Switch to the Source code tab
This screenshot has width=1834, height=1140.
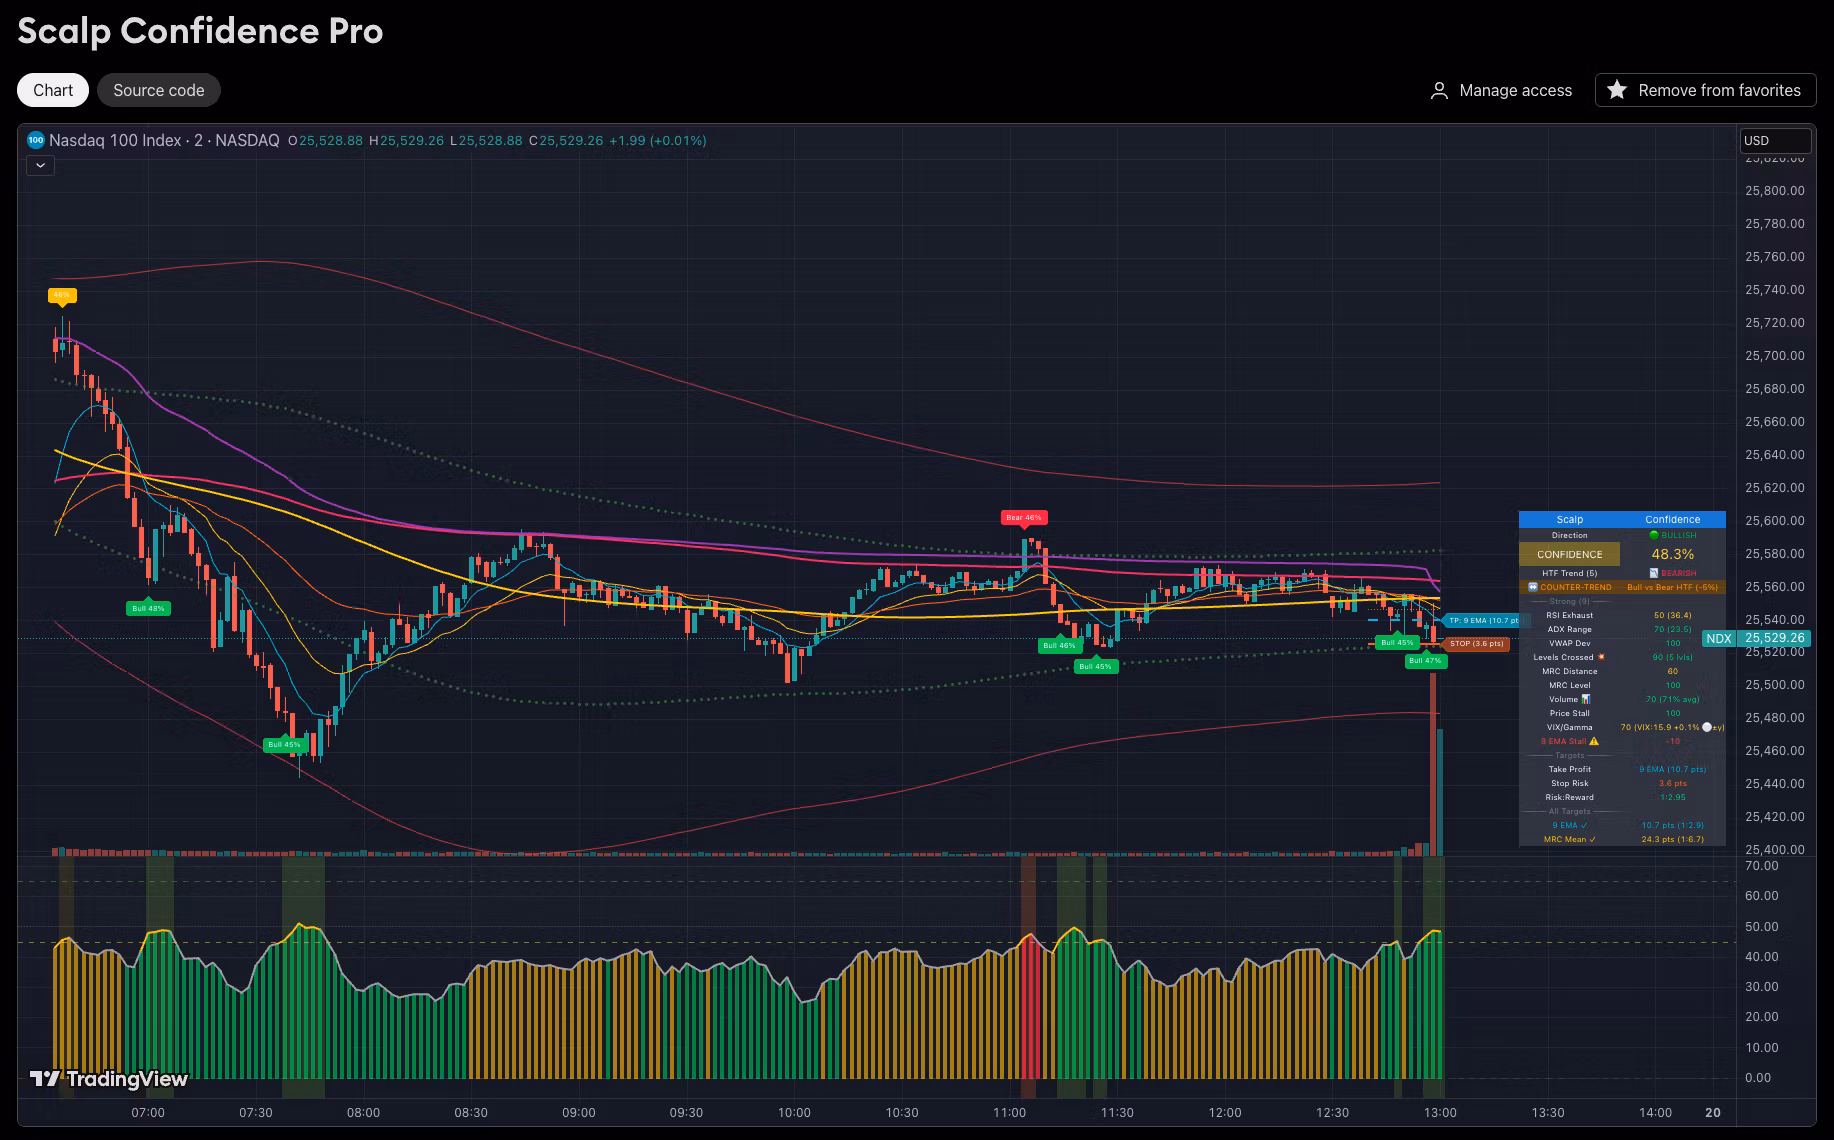(x=159, y=90)
